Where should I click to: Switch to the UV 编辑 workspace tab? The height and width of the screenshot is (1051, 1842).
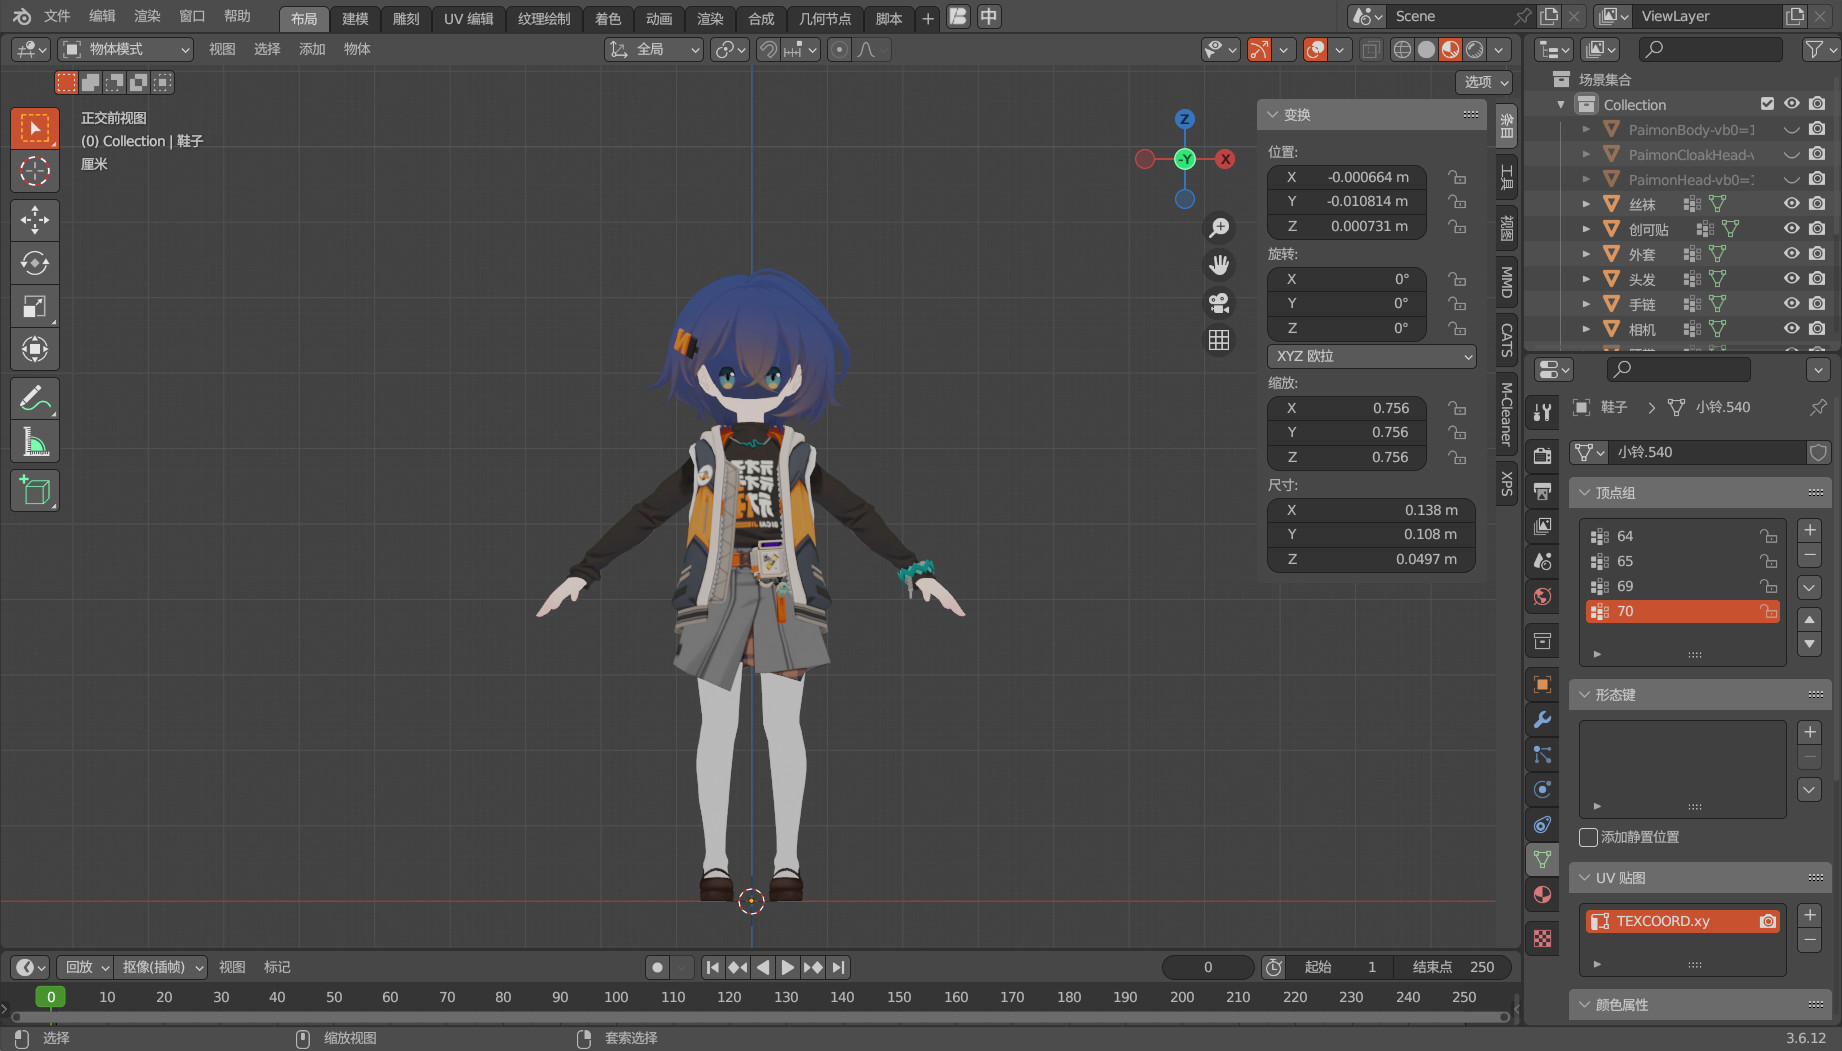click(x=467, y=17)
